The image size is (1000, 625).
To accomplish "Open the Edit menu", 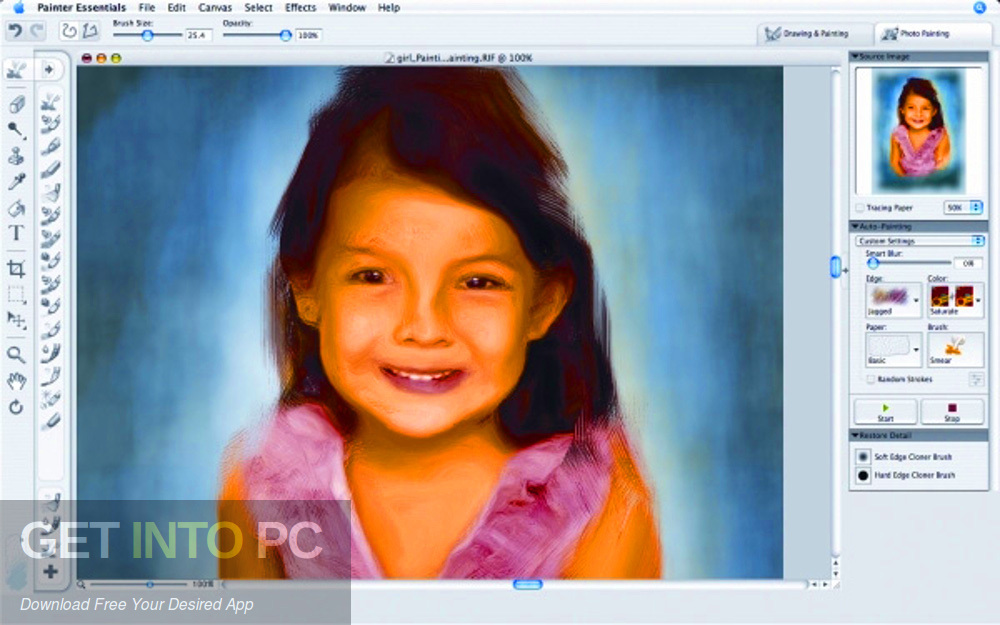I will 177,8.
